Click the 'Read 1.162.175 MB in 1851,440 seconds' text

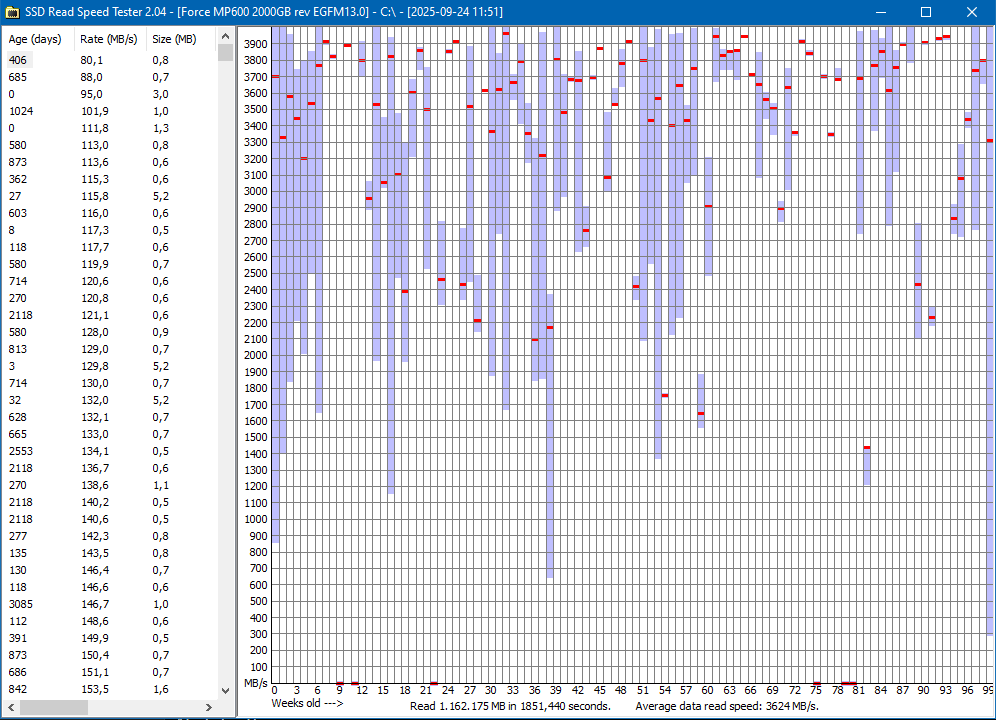click(x=510, y=706)
